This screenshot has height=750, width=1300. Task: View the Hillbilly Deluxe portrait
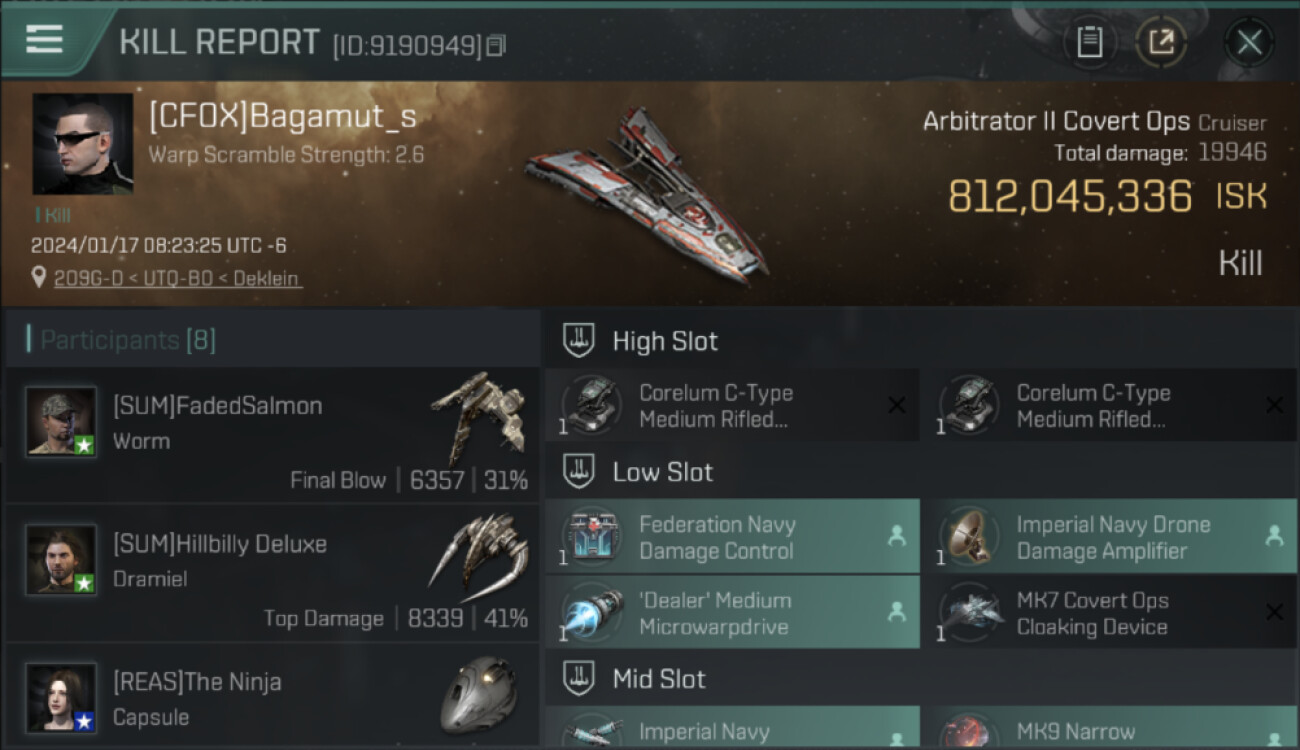click(61, 559)
